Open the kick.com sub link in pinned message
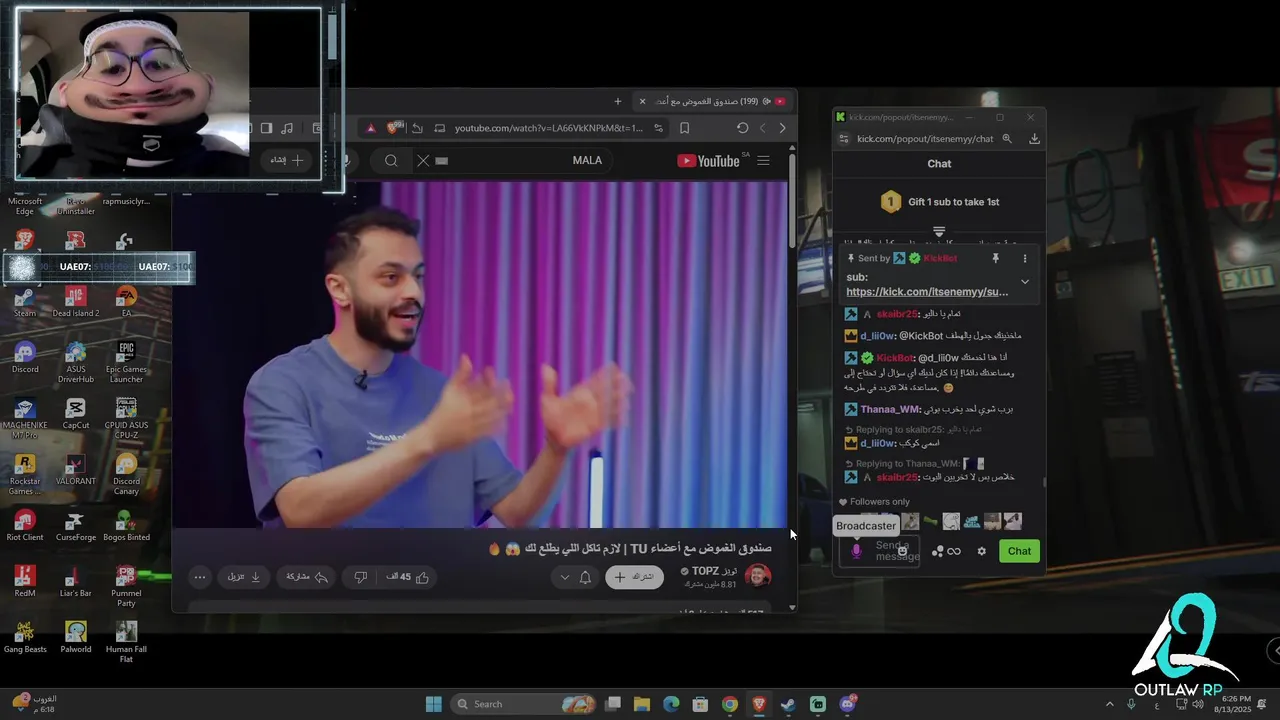Image resolution: width=1280 pixels, height=720 pixels. tap(927, 292)
